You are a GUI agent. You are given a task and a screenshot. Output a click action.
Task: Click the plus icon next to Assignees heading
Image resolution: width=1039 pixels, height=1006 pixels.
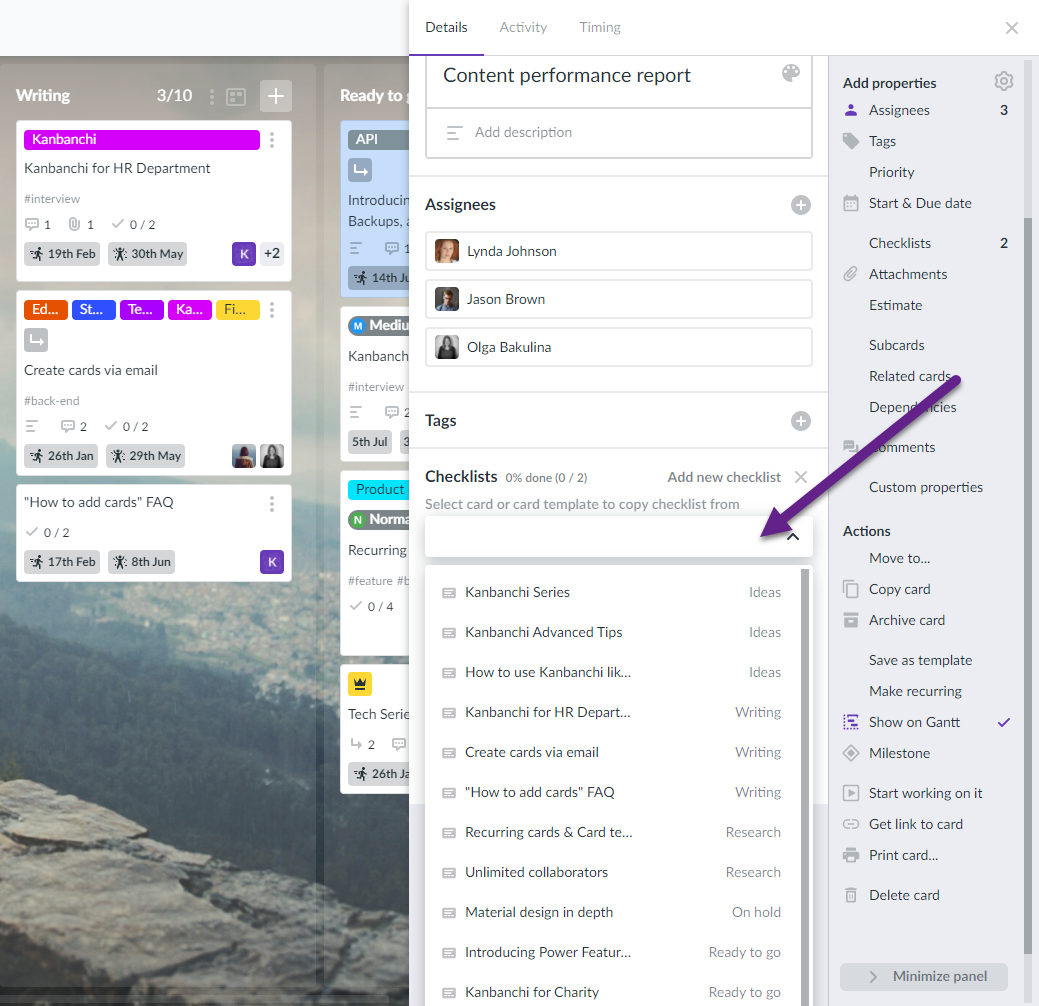pos(800,205)
